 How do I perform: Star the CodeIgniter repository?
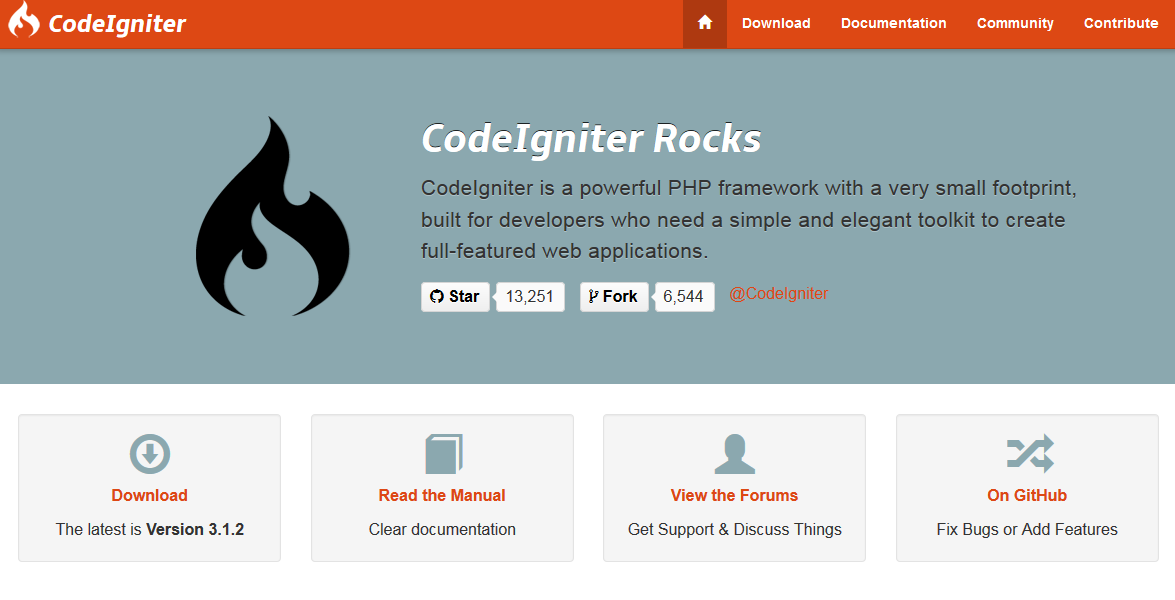click(455, 296)
